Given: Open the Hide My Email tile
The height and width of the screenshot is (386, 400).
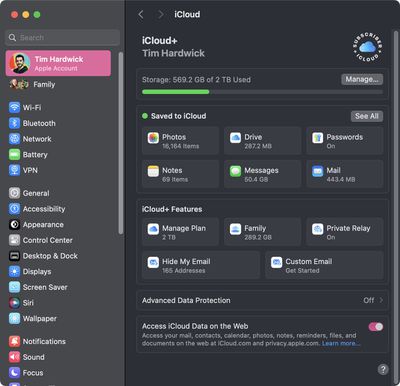Looking at the screenshot, I should (201, 265).
